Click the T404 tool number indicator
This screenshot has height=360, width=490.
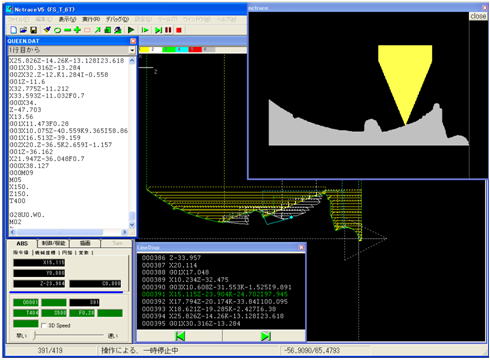pos(26,313)
